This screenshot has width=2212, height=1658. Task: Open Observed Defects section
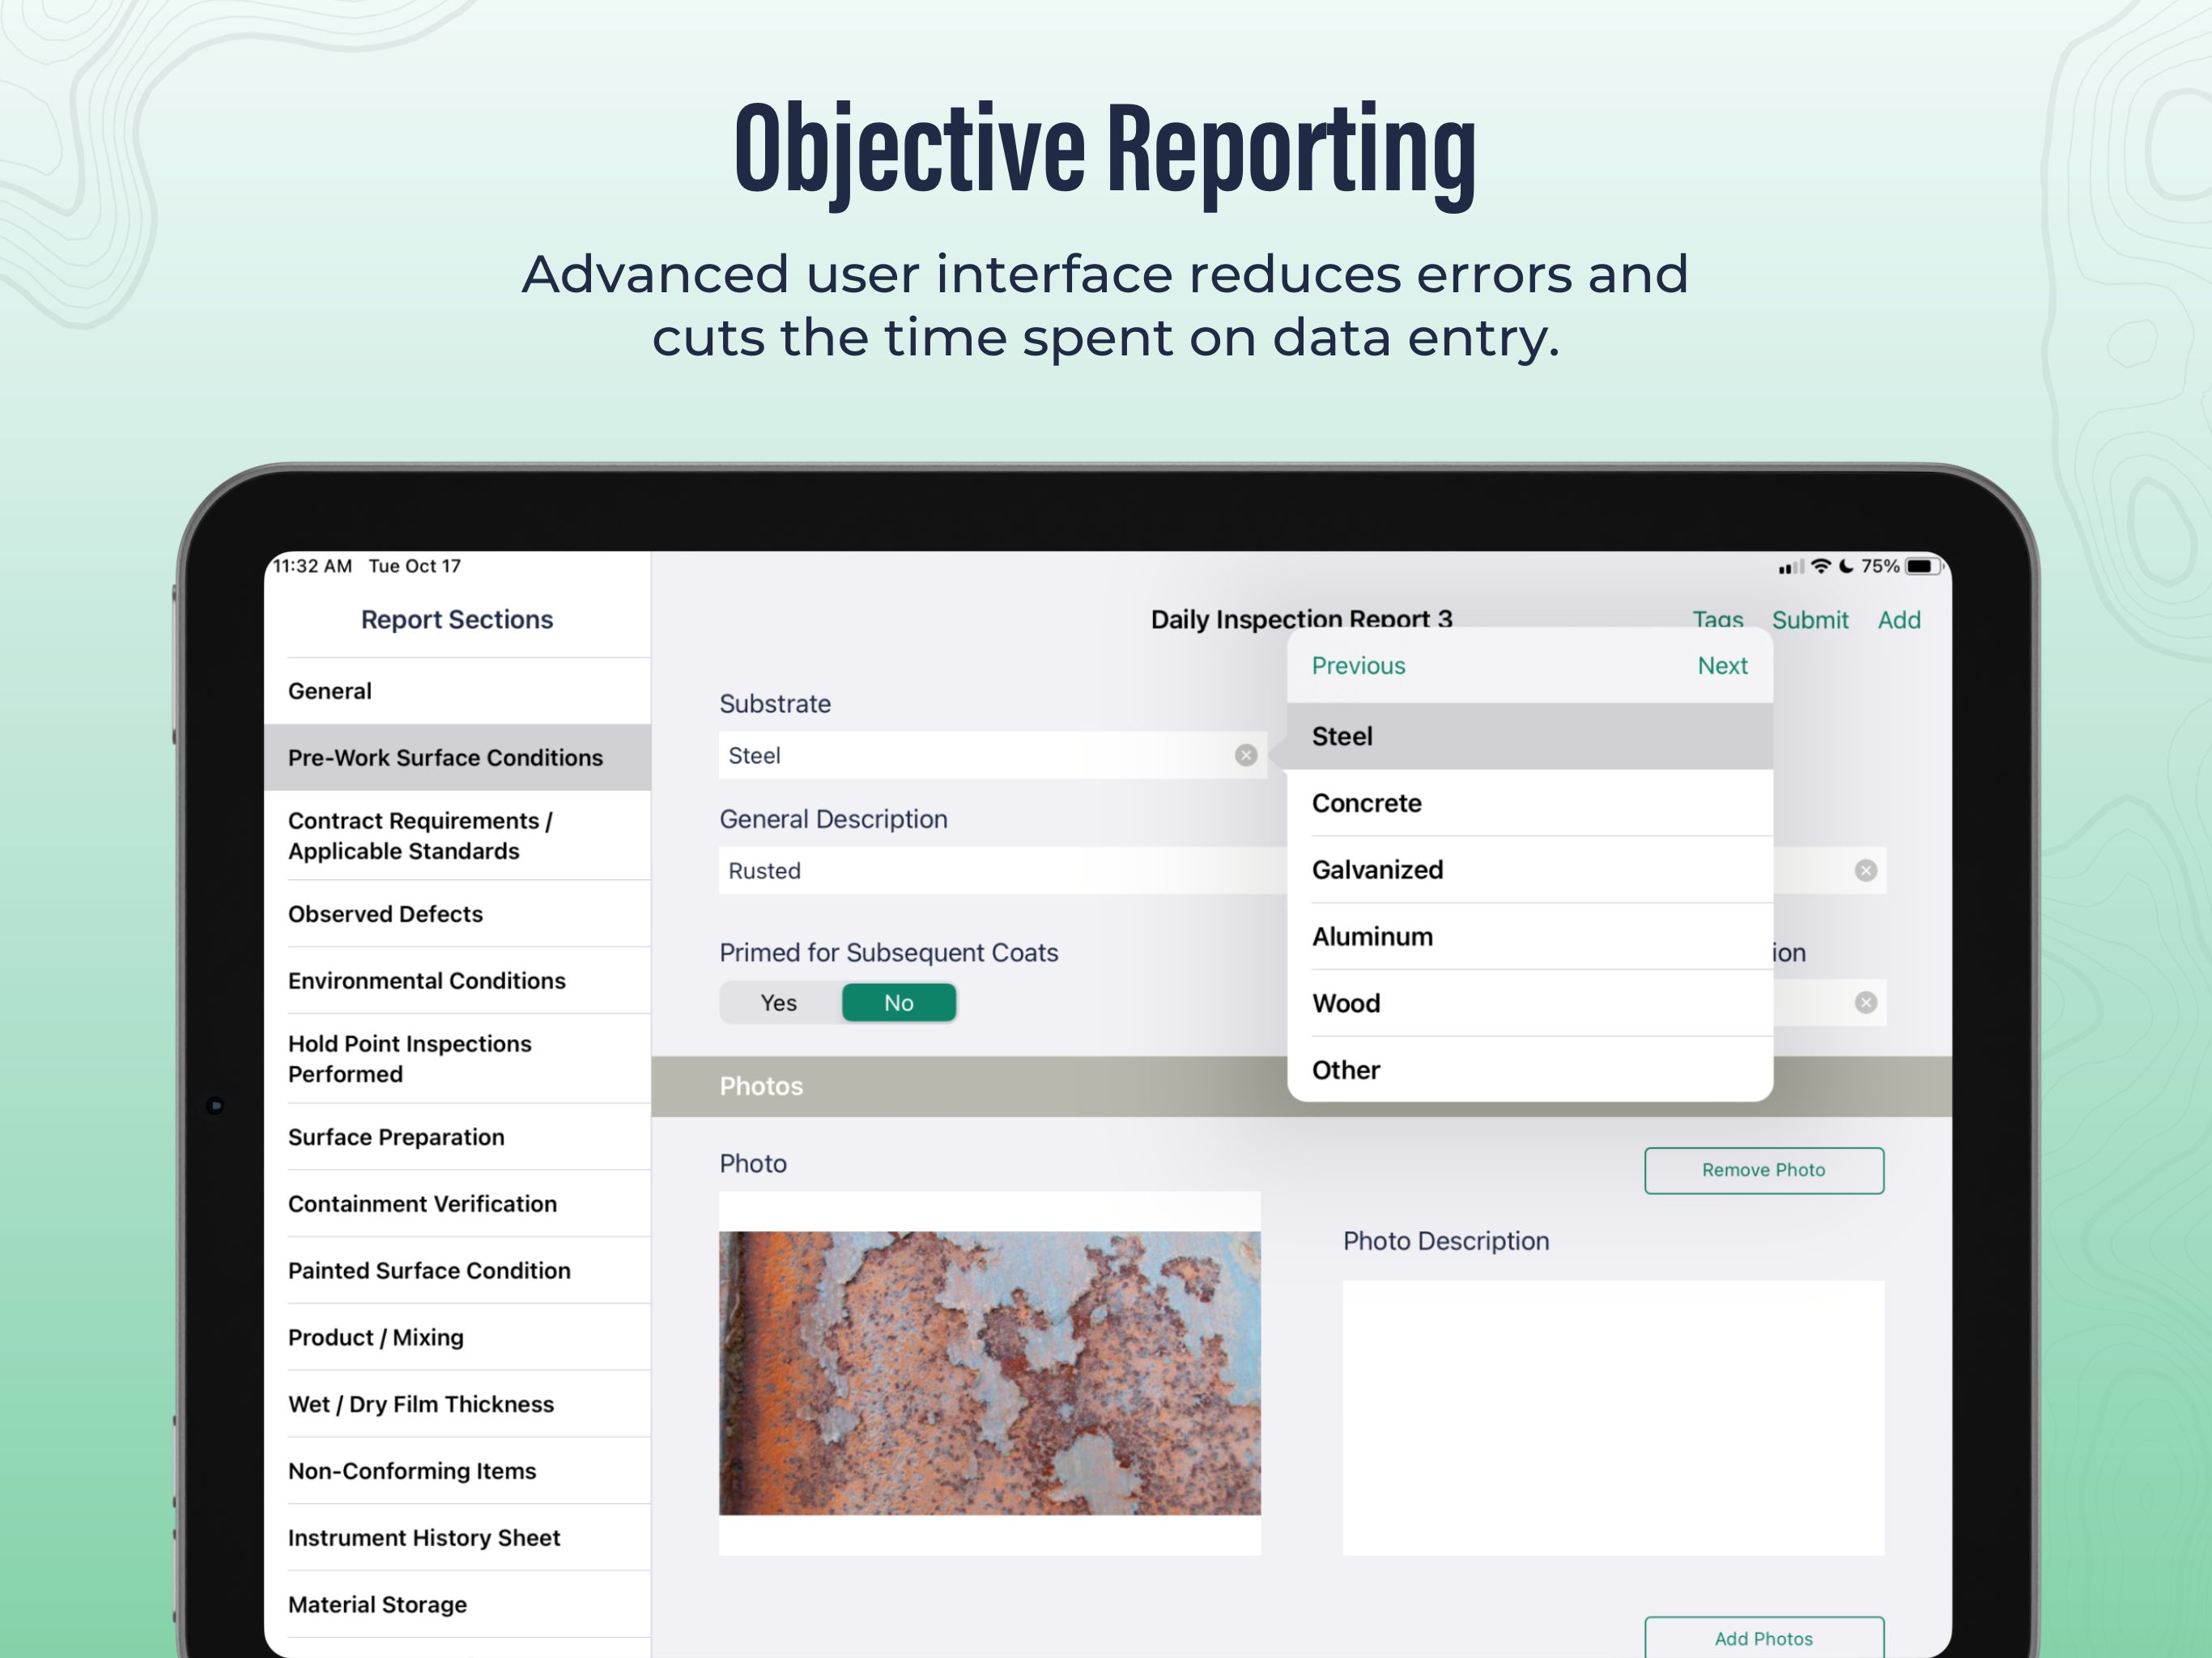coord(457,914)
